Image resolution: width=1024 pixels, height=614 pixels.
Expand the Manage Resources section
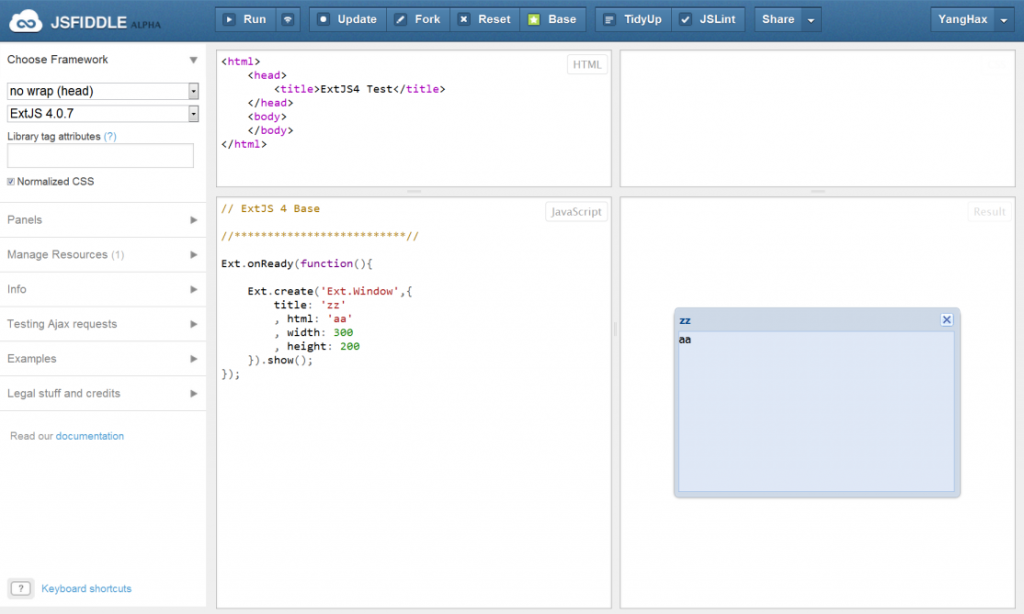(x=103, y=255)
